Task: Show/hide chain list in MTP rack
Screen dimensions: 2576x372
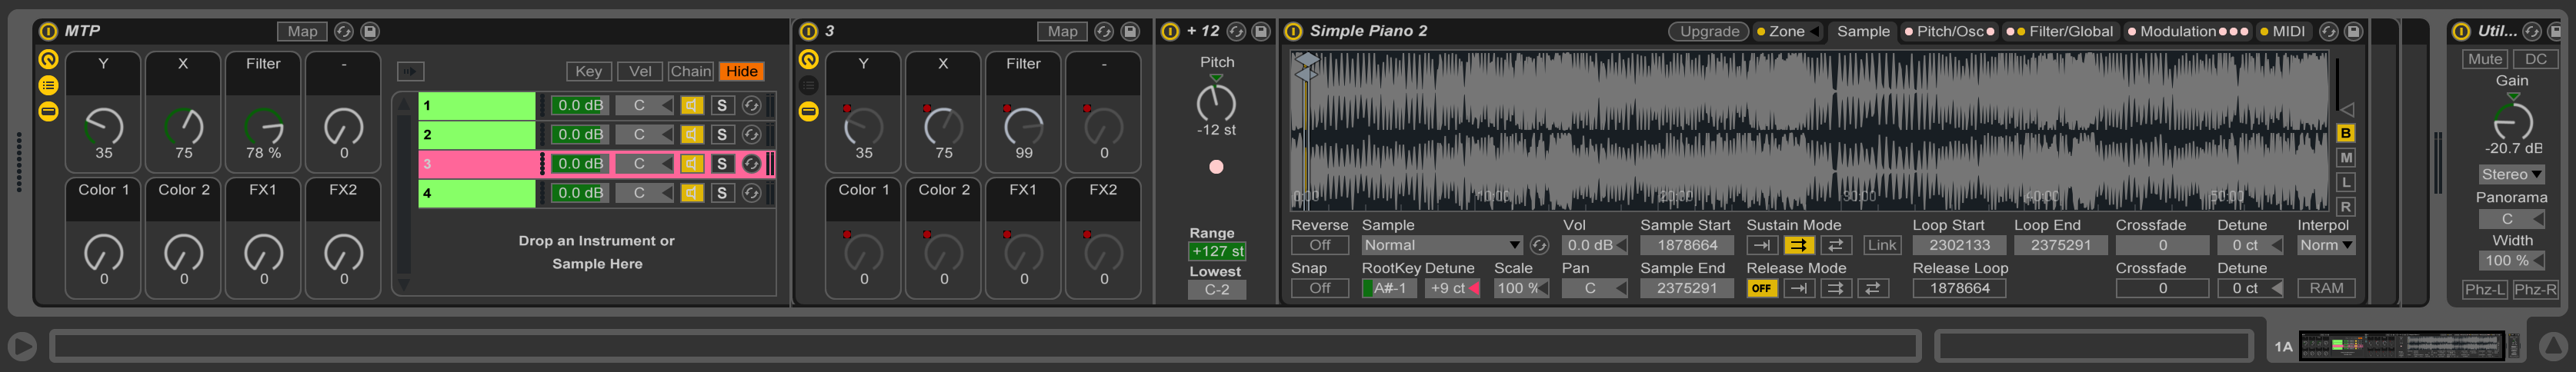Action: [x=48, y=86]
